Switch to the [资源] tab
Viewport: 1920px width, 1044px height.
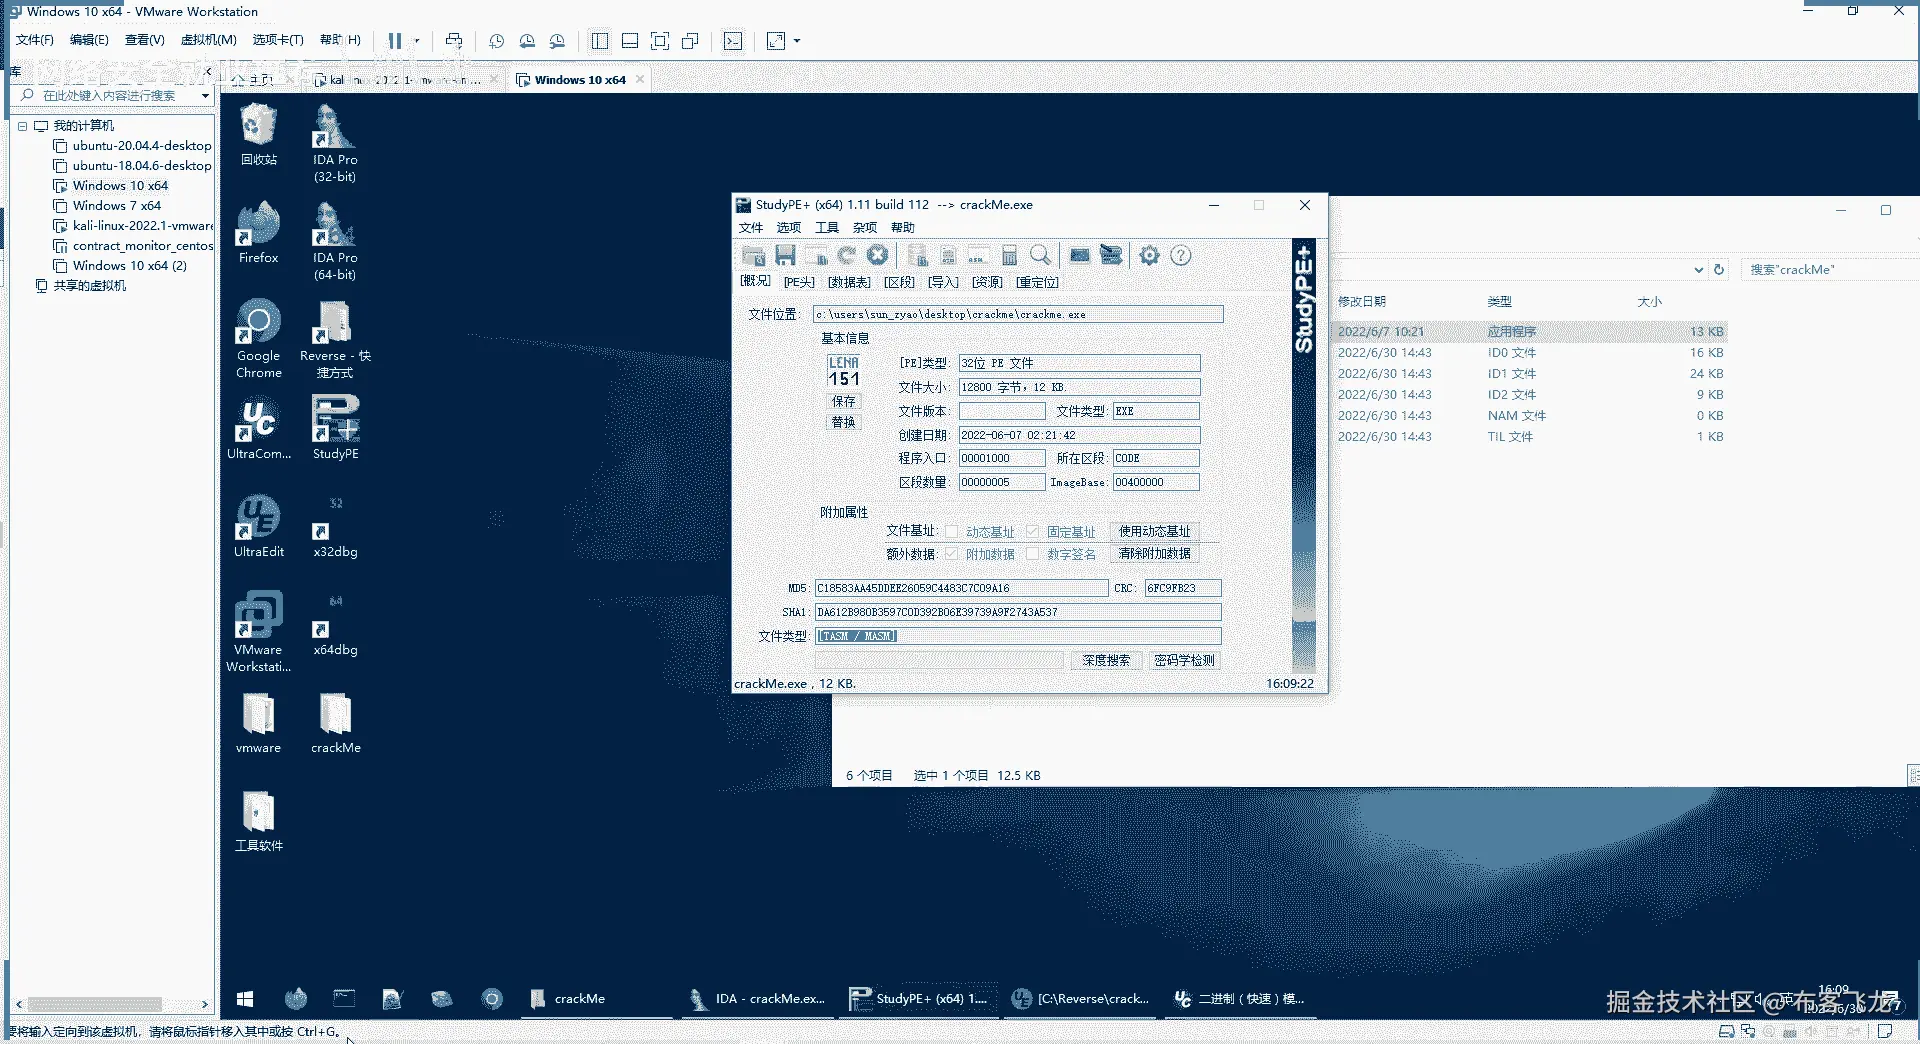pyautogui.click(x=987, y=282)
